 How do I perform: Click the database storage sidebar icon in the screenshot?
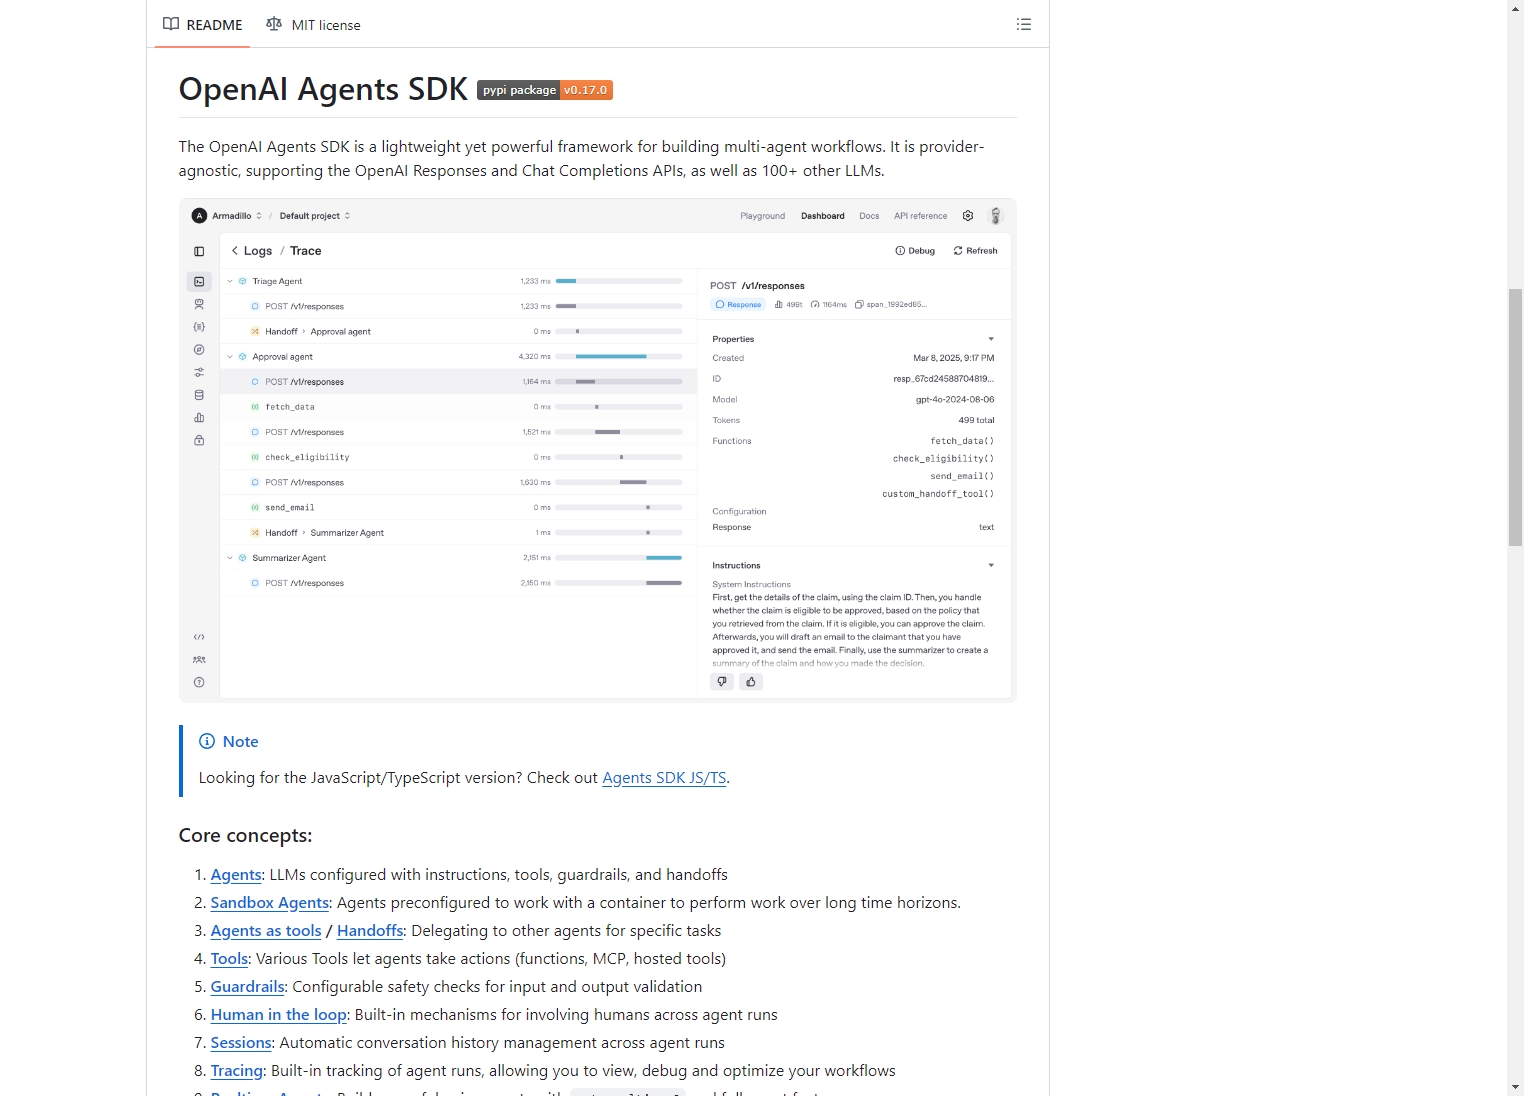(199, 395)
